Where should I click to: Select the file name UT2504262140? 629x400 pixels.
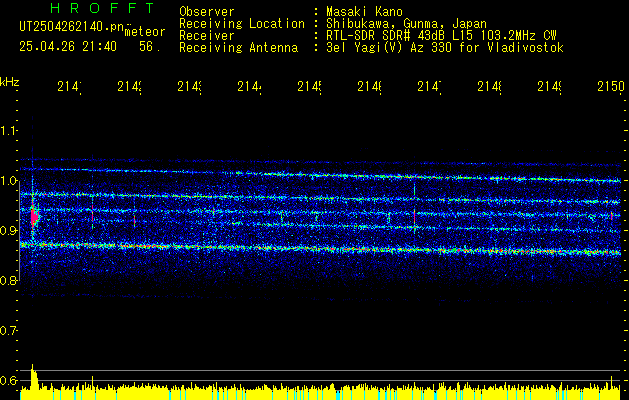pyautogui.click(x=72, y=27)
